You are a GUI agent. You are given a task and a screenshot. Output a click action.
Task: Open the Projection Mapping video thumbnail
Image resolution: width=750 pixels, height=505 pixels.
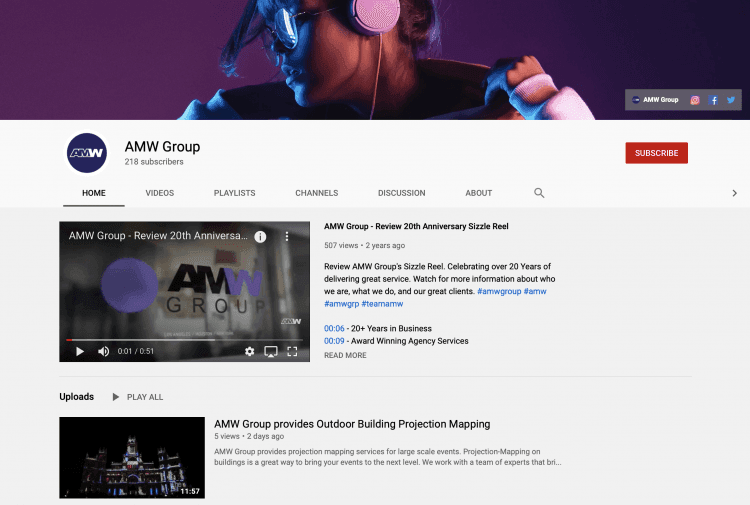click(132, 458)
